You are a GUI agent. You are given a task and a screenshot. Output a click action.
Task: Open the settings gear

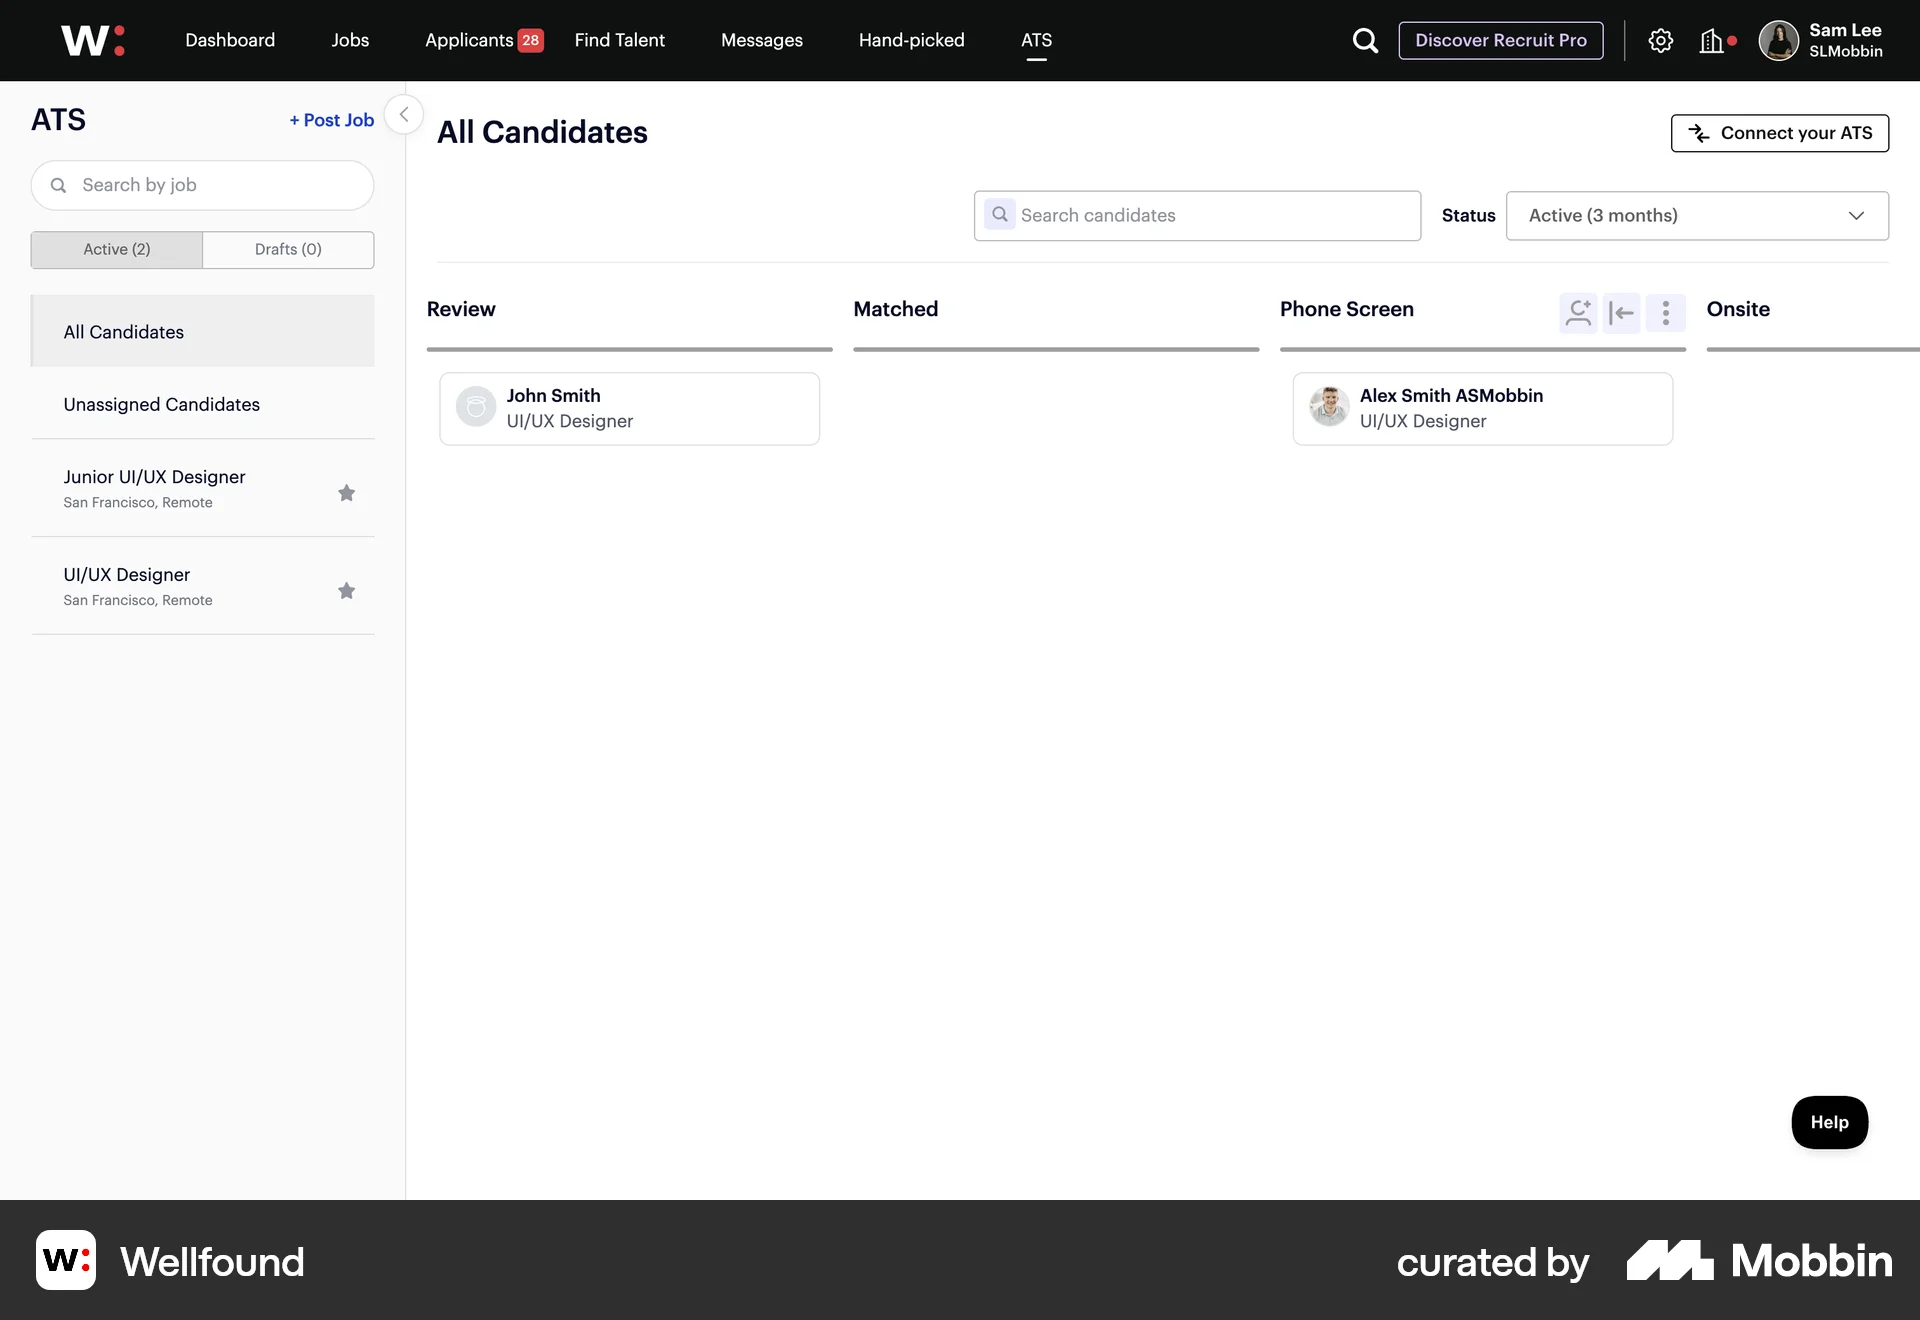[1661, 41]
